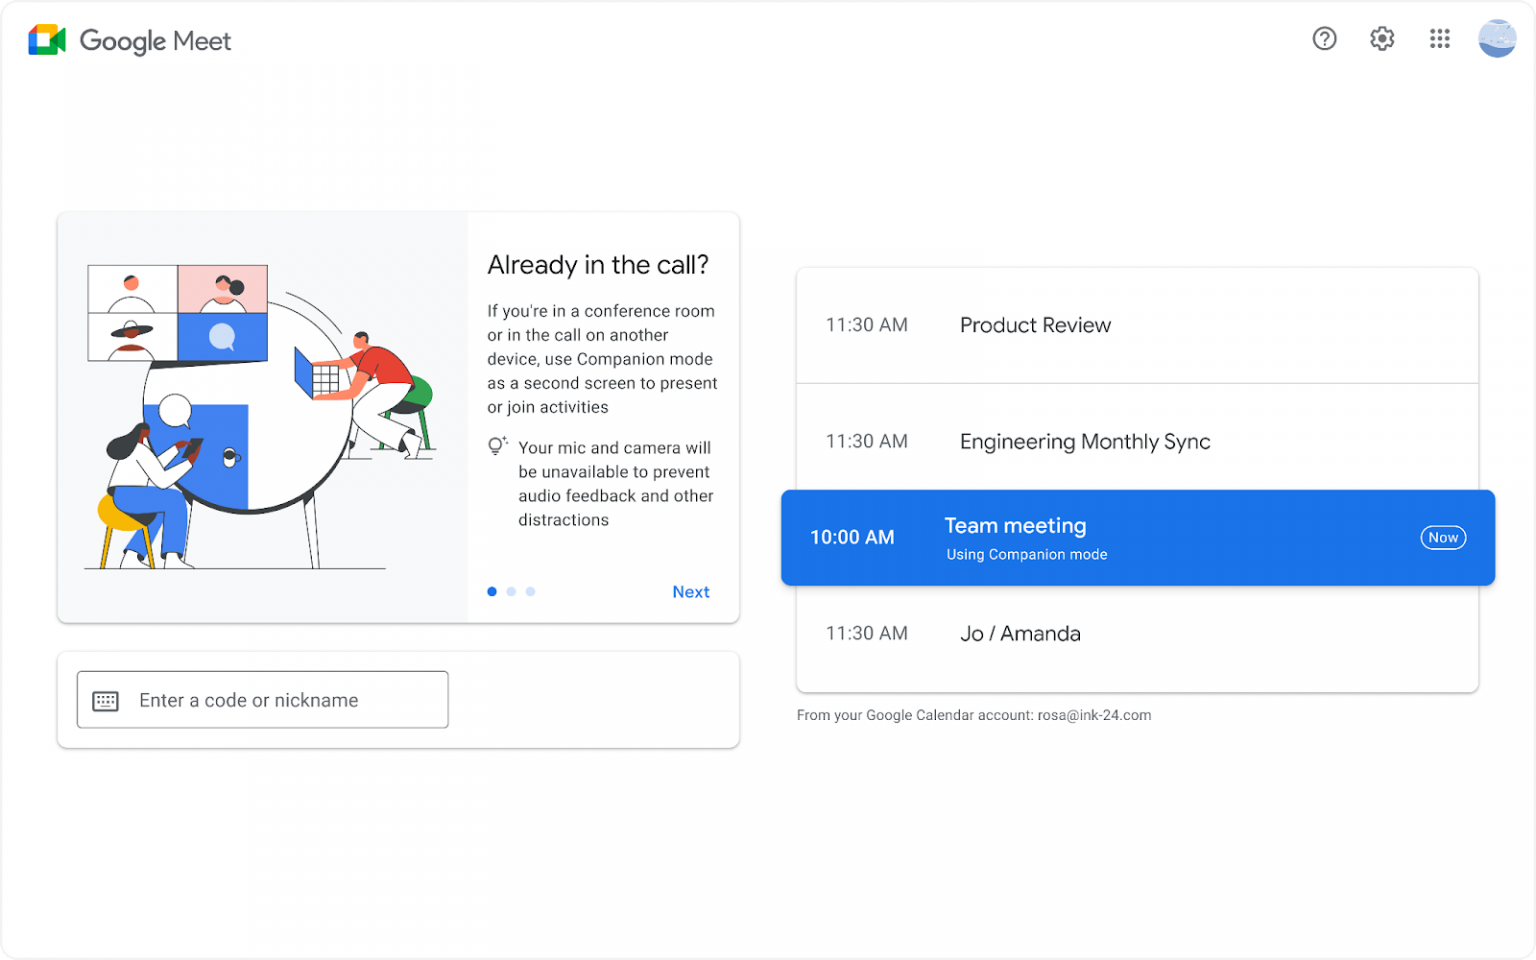Viewport: 1536px width, 960px height.
Task: Select the third carousel dot
Action: coord(530,591)
